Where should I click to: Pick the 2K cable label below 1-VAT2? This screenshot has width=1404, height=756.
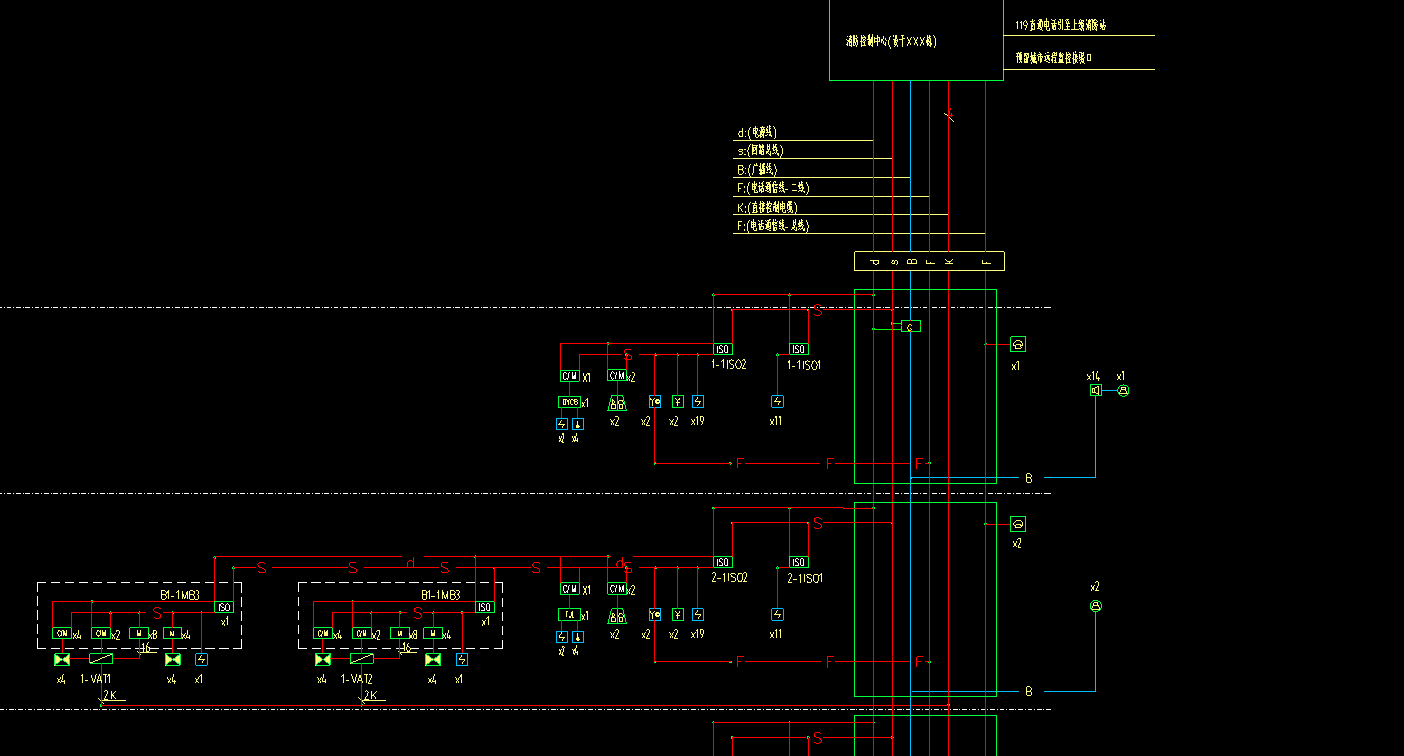(370, 695)
